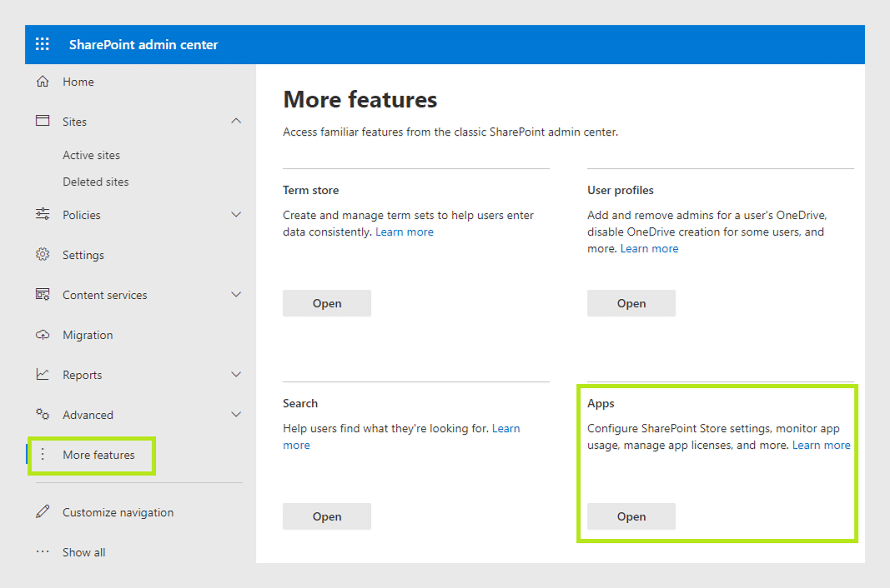Click Learn more under Apps

tap(821, 445)
